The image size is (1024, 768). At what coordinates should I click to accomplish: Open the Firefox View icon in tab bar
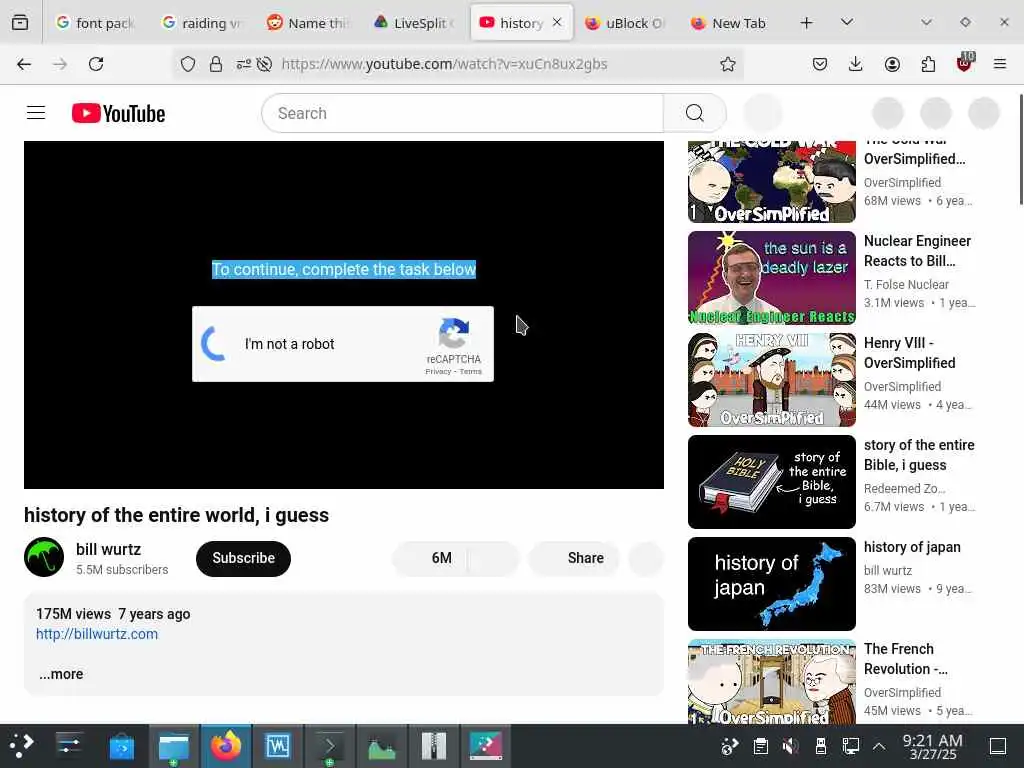(x=20, y=23)
